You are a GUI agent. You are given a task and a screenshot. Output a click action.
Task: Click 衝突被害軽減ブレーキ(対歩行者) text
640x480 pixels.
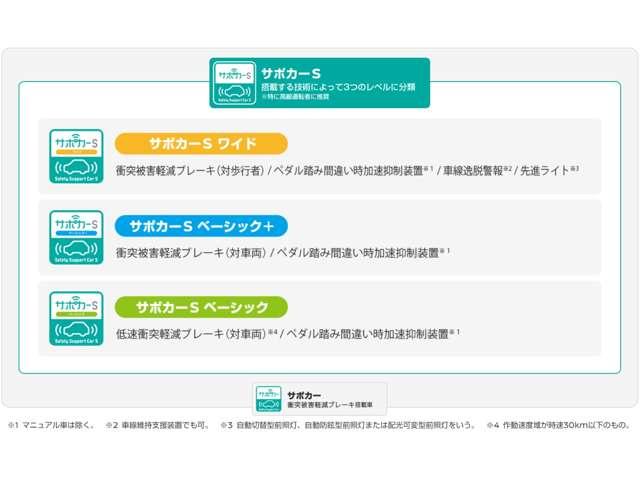(189, 171)
